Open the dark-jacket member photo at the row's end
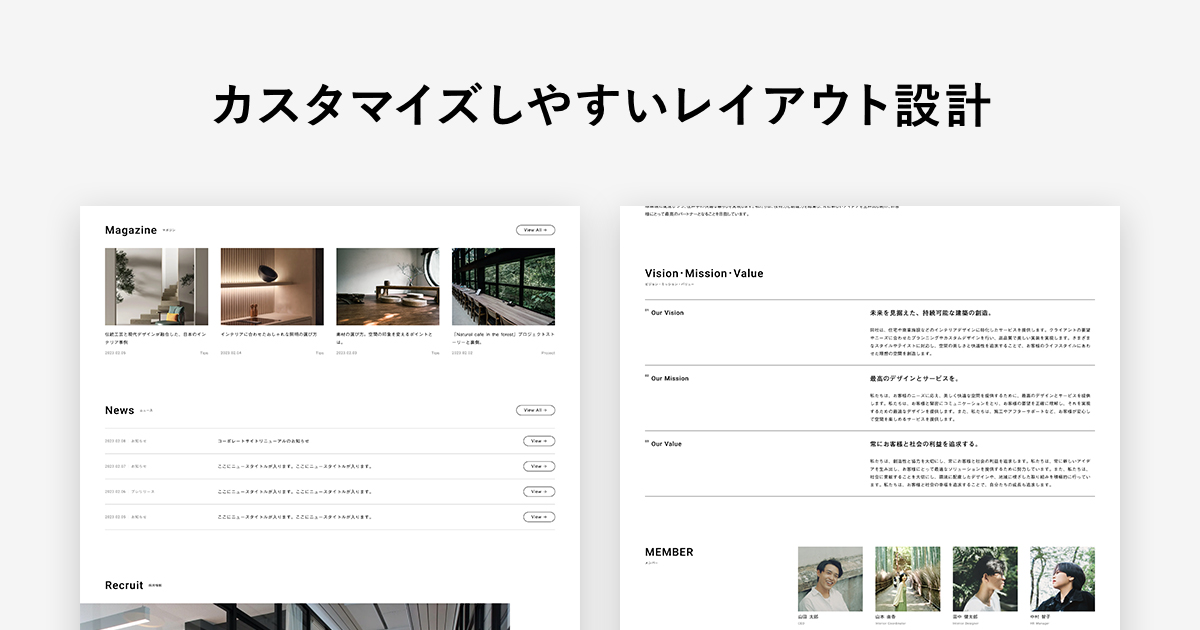This screenshot has width=1200, height=630. [1063, 579]
